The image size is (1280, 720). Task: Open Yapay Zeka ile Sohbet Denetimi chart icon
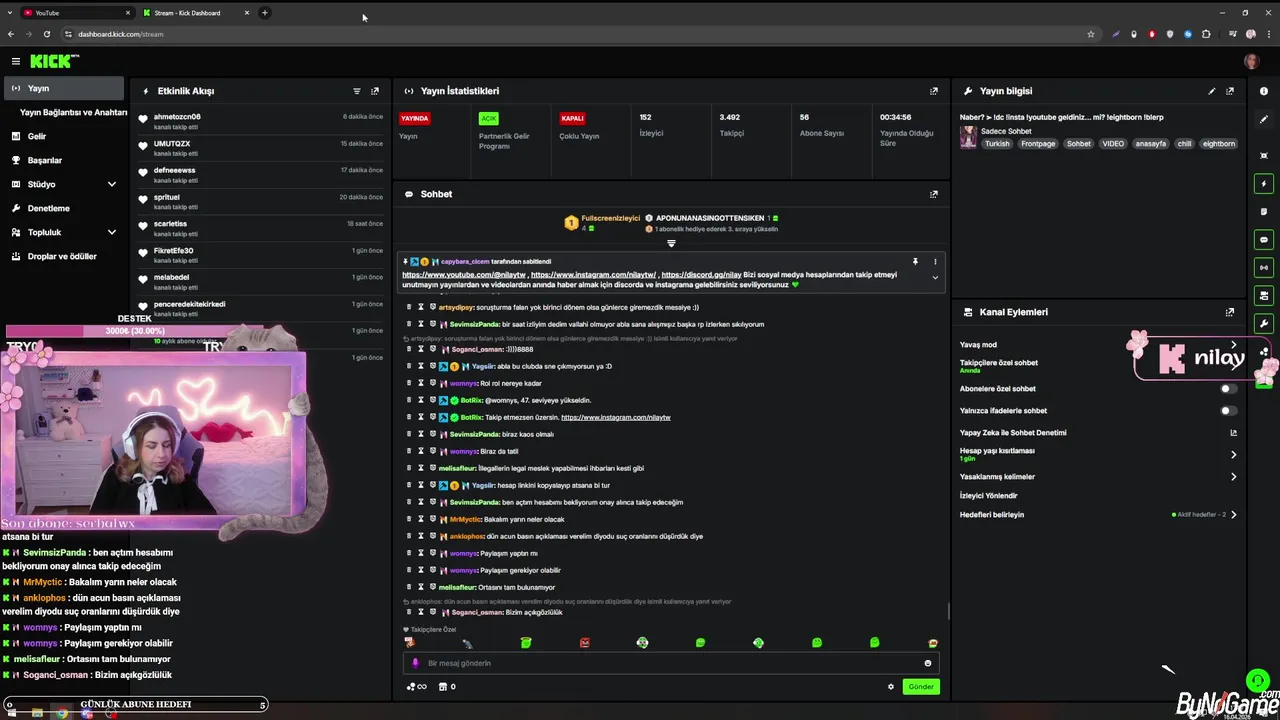[1233, 433]
